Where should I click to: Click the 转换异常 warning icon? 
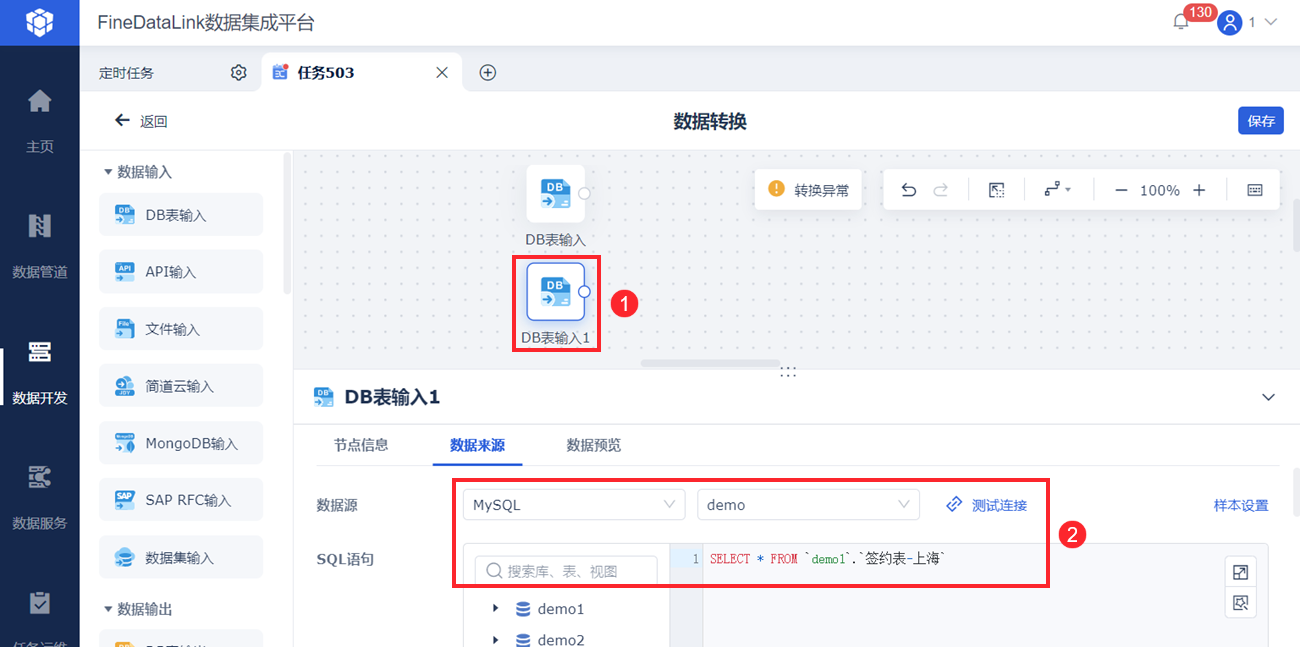point(776,189)
